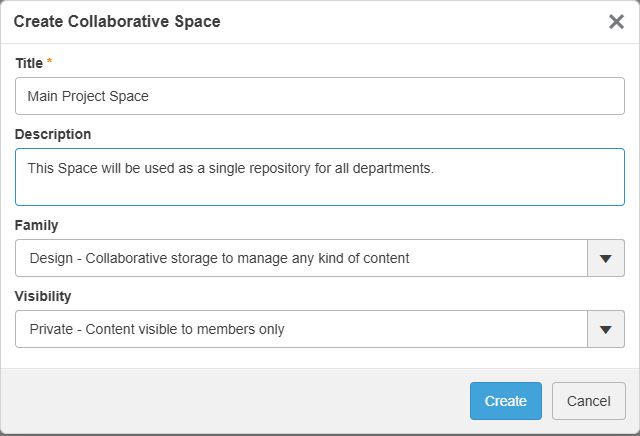Viewport: 640px width, 436px height.
Task: Click the required asterisk beside Title
Action: pyautogui.click(x=50, y=63)
